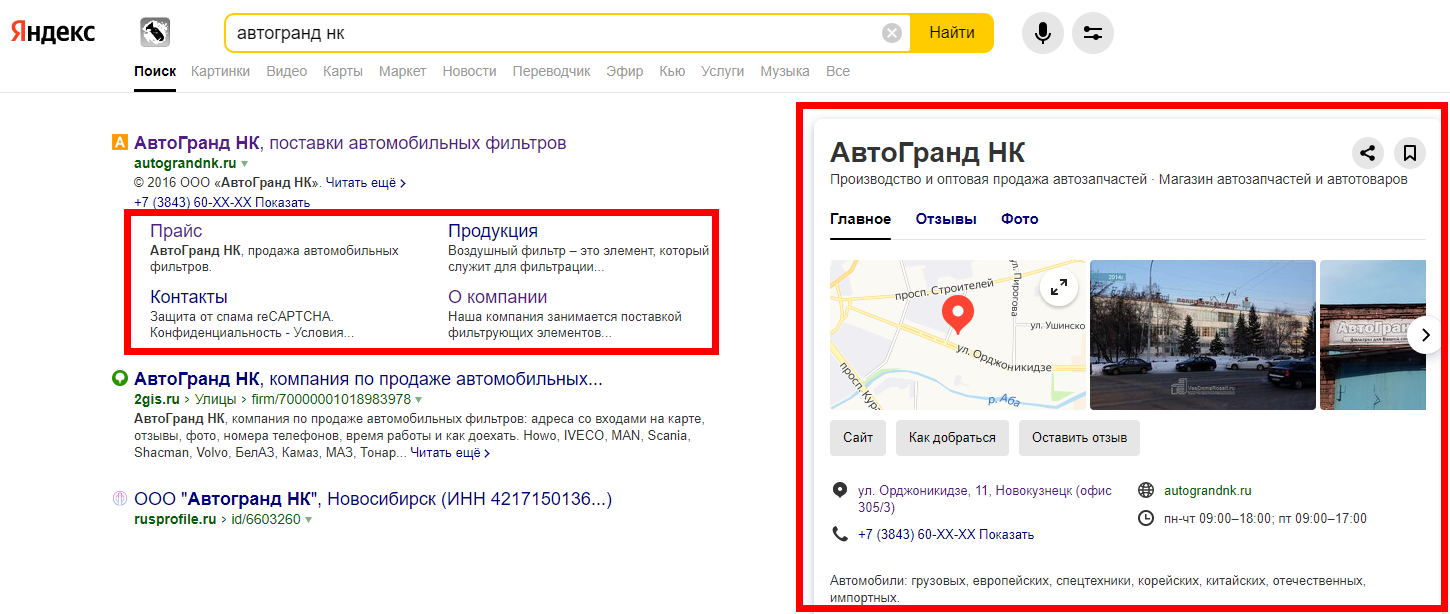Click the yellow Найти search button
1450x614 pixels.
click(x=952, y=33)
